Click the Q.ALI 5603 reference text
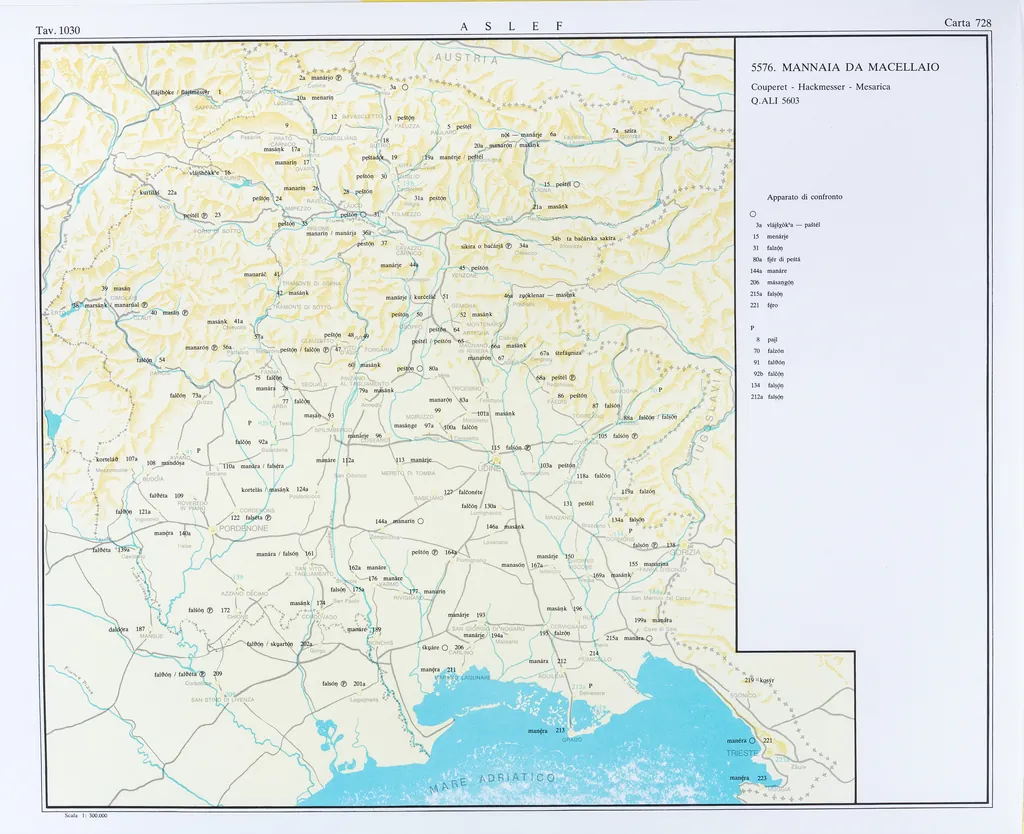The height and width of the screenshot is (834, 1024). pyautogui.click(x=775, y=100)
